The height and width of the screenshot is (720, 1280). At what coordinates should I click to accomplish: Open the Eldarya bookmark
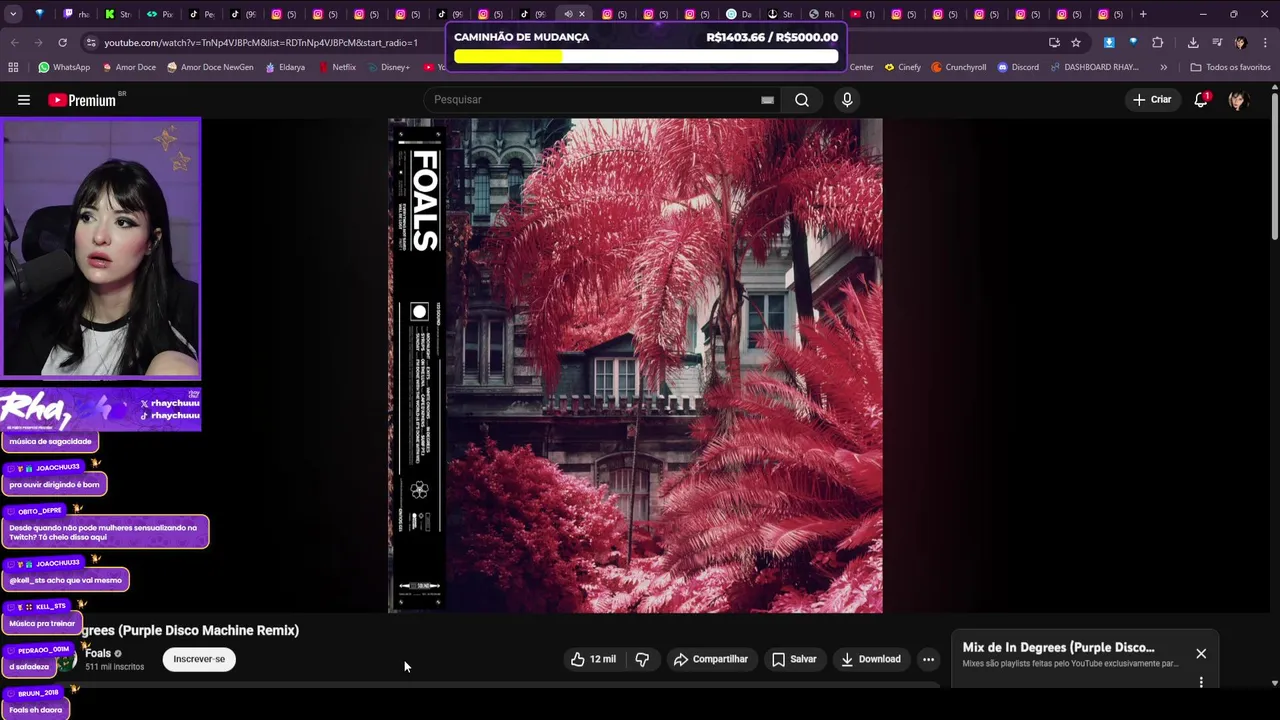coord(285,67)
